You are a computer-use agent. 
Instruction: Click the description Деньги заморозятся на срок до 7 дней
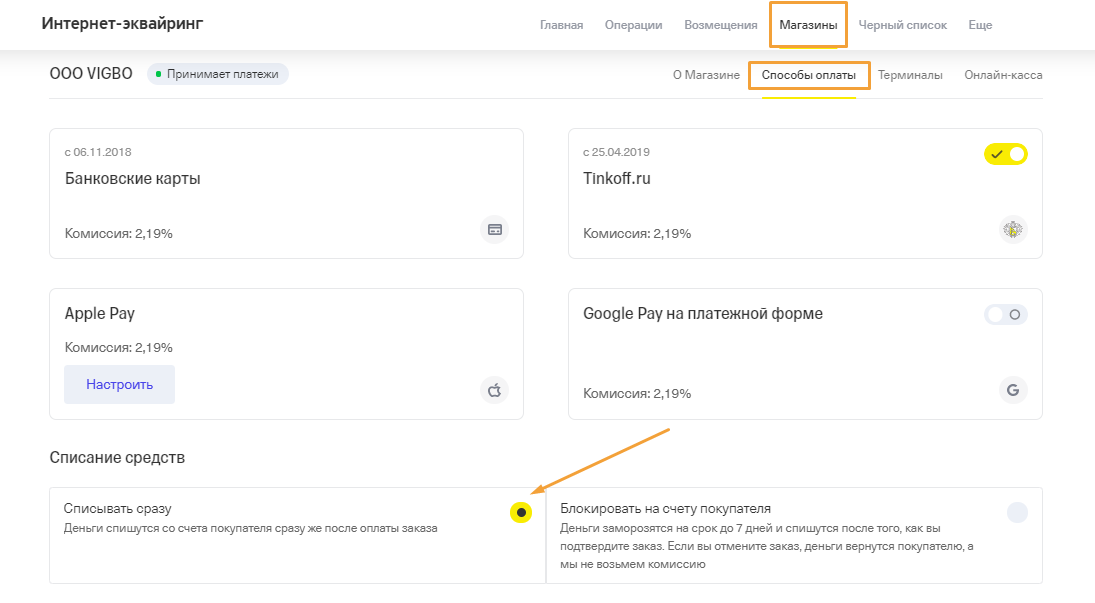pyautogui.click(x=767, y=546)
